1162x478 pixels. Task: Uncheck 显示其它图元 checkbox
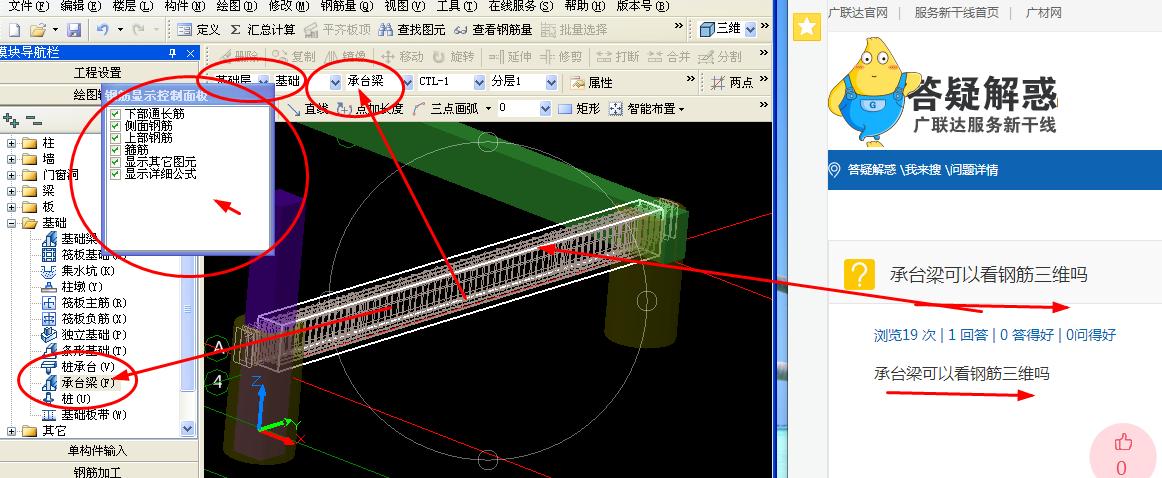pyautogui.click(x=115, y=162)
